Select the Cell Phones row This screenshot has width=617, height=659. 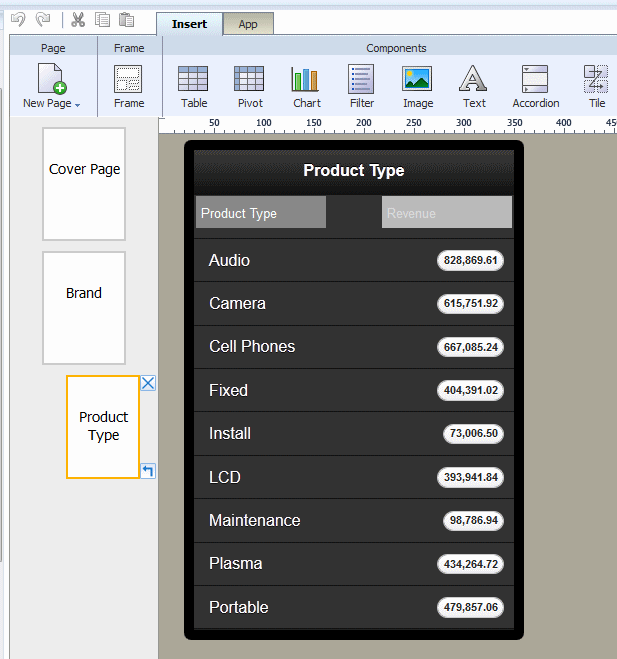(x=354, y=347)
